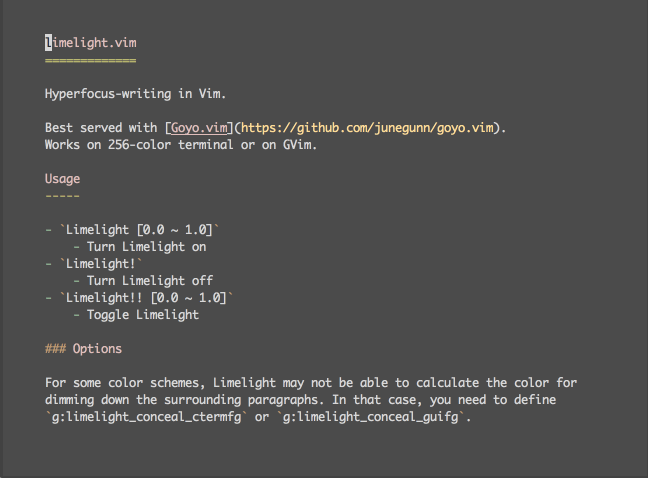Place cursor on the Usage heading
The image size is (648, 478).
pos(62,179)
